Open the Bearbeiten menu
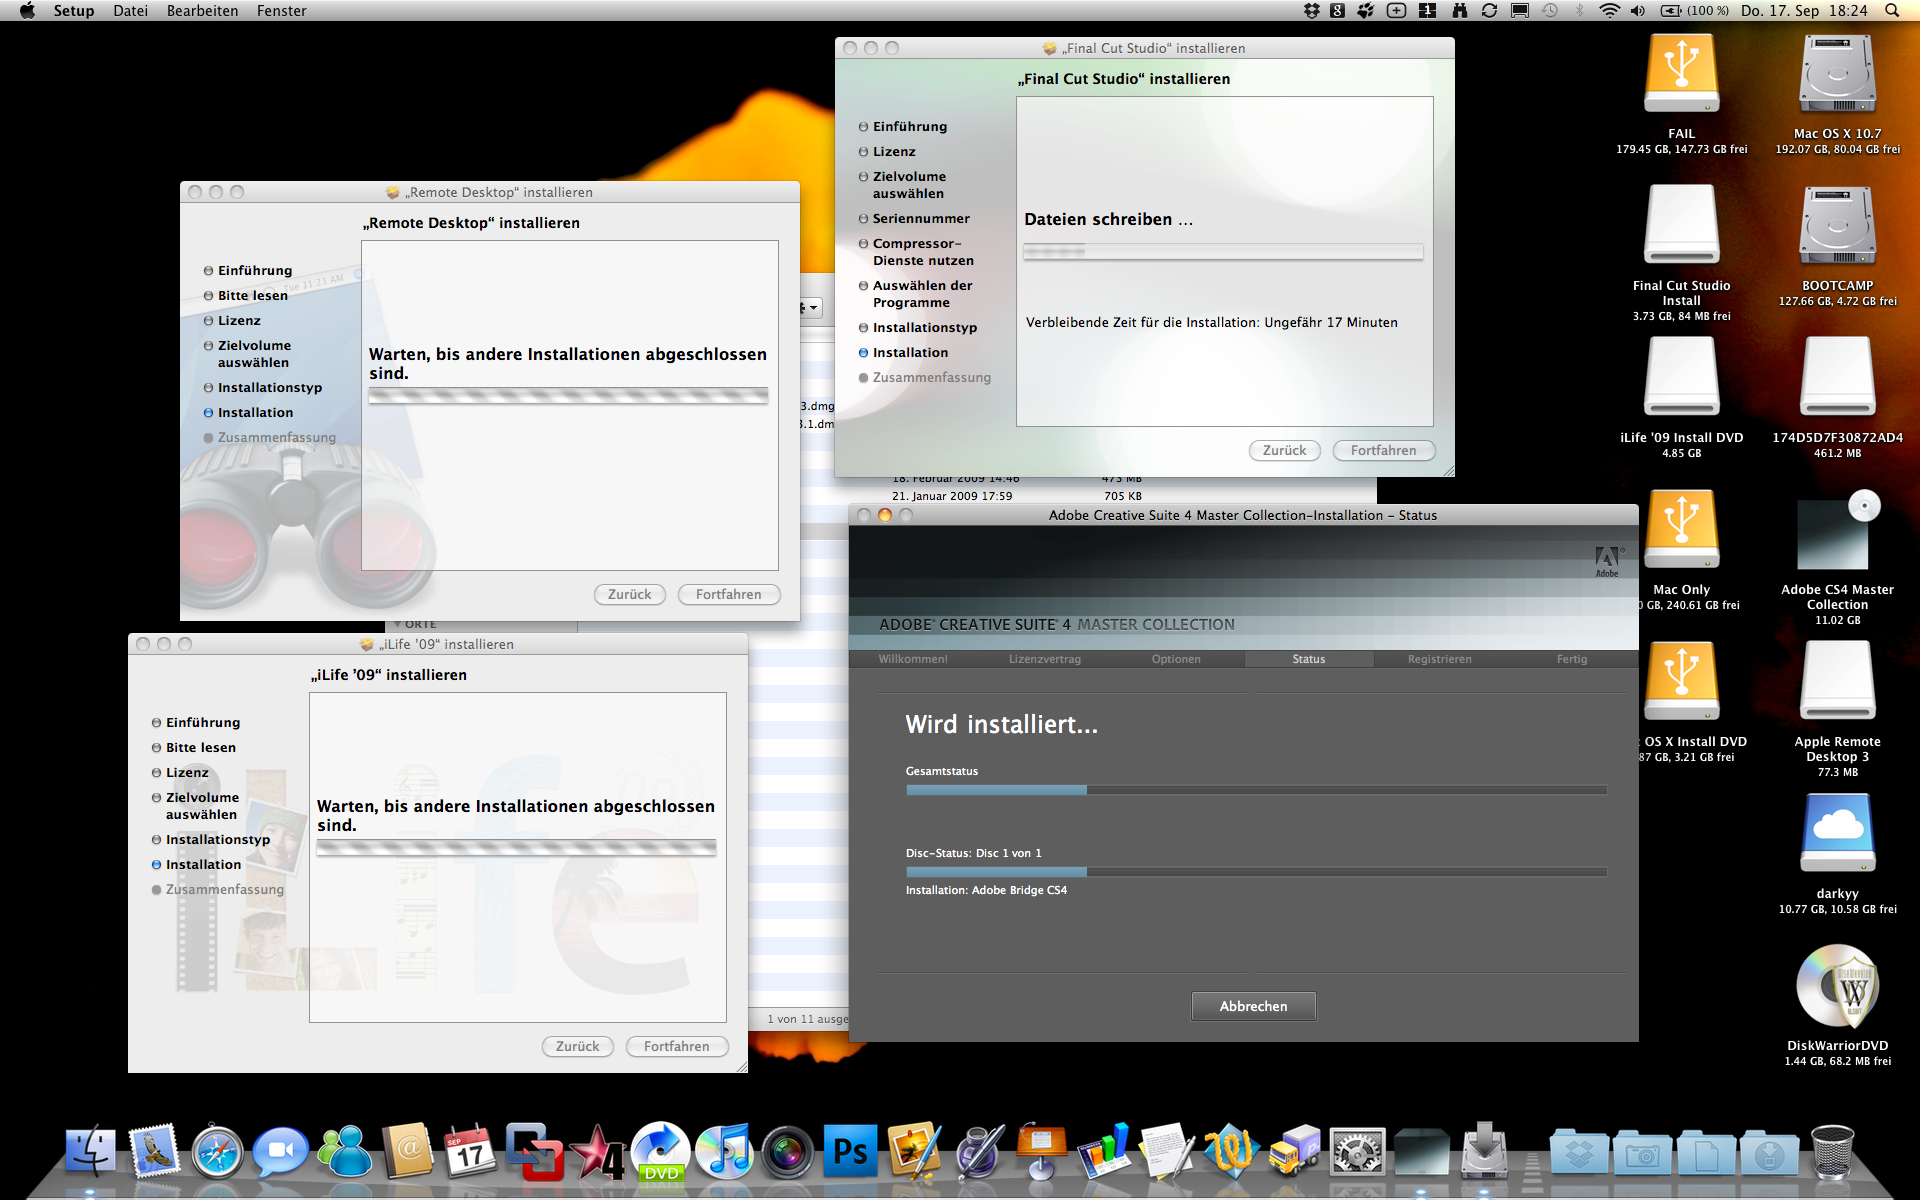Viewport: 1920px width, 1200px height. [x=202, y=10]
